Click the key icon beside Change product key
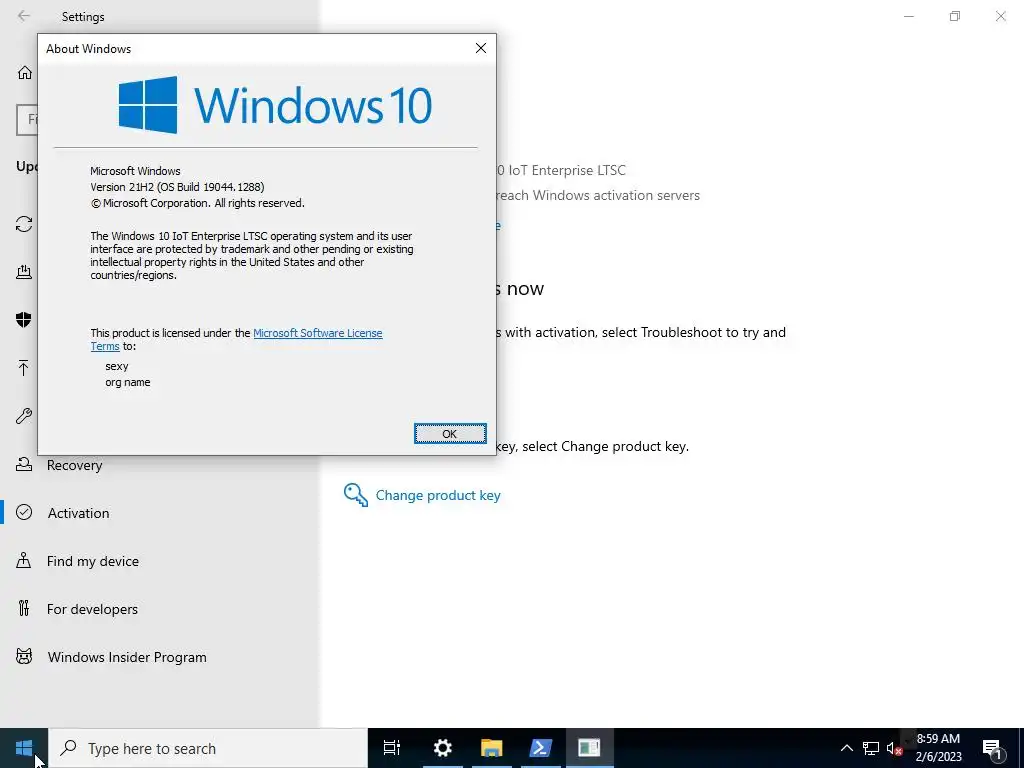This screenshot has width=1024, height=768. click(x=355, y=495)
